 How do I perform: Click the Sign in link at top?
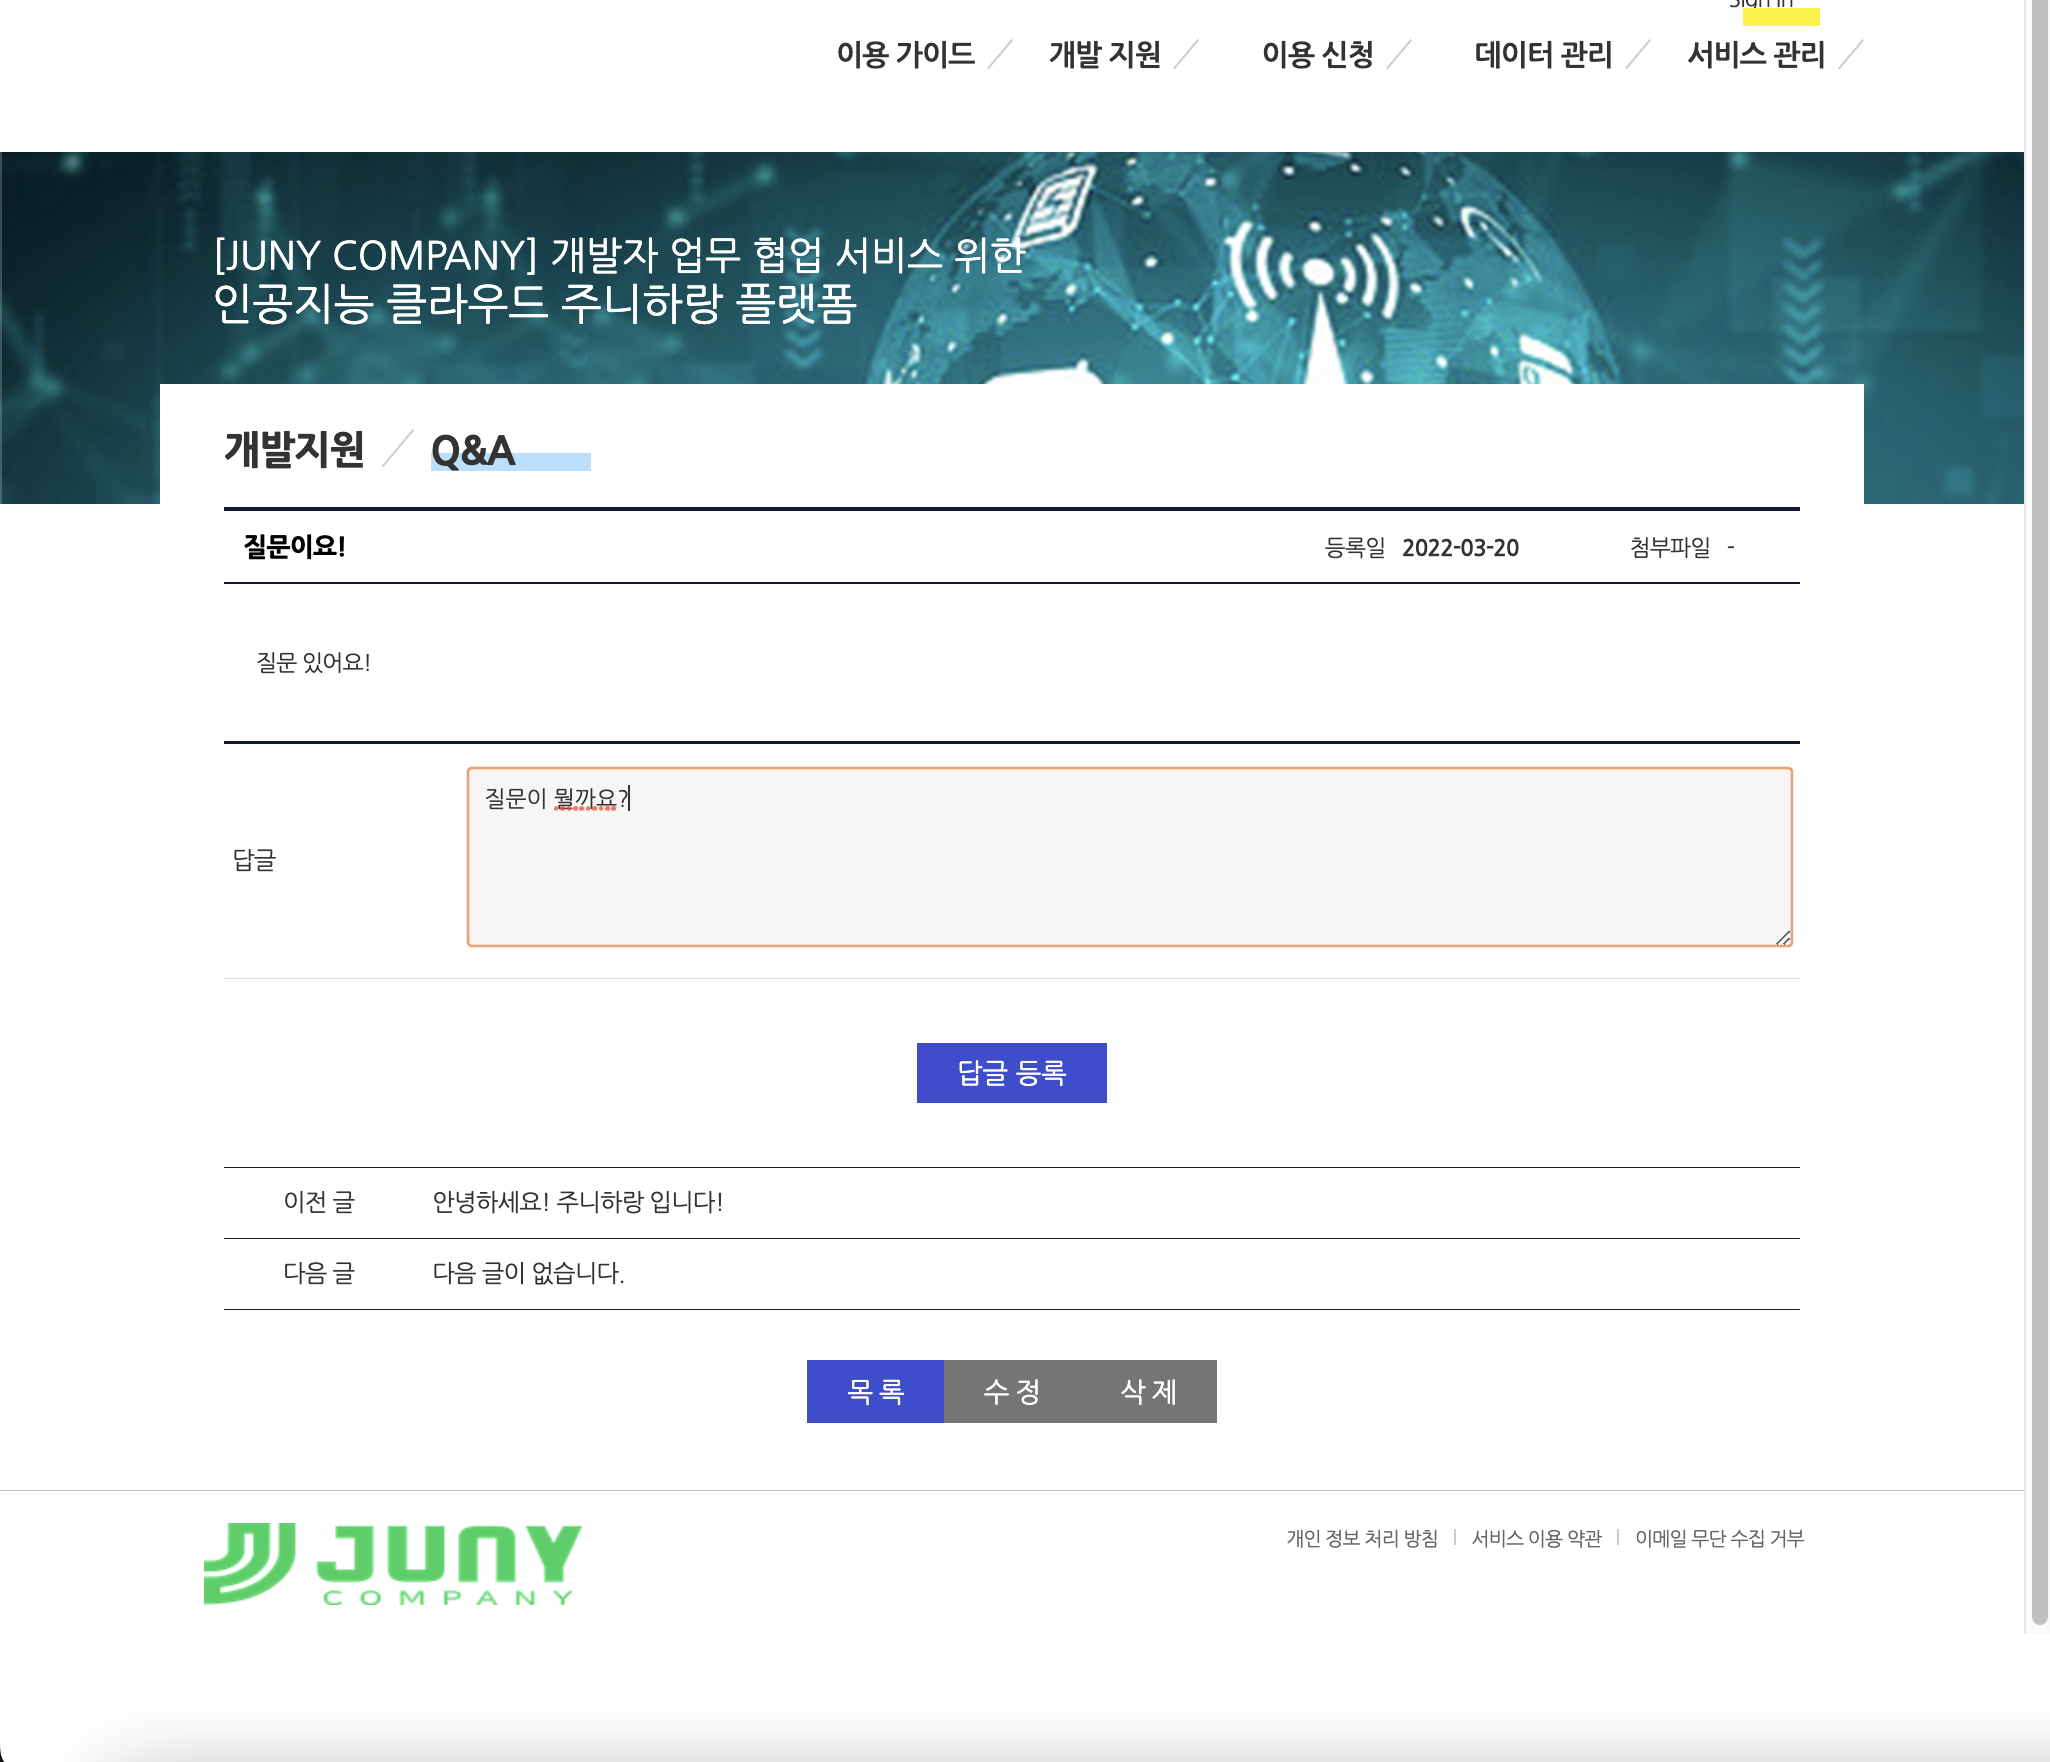pos(1762,5)
